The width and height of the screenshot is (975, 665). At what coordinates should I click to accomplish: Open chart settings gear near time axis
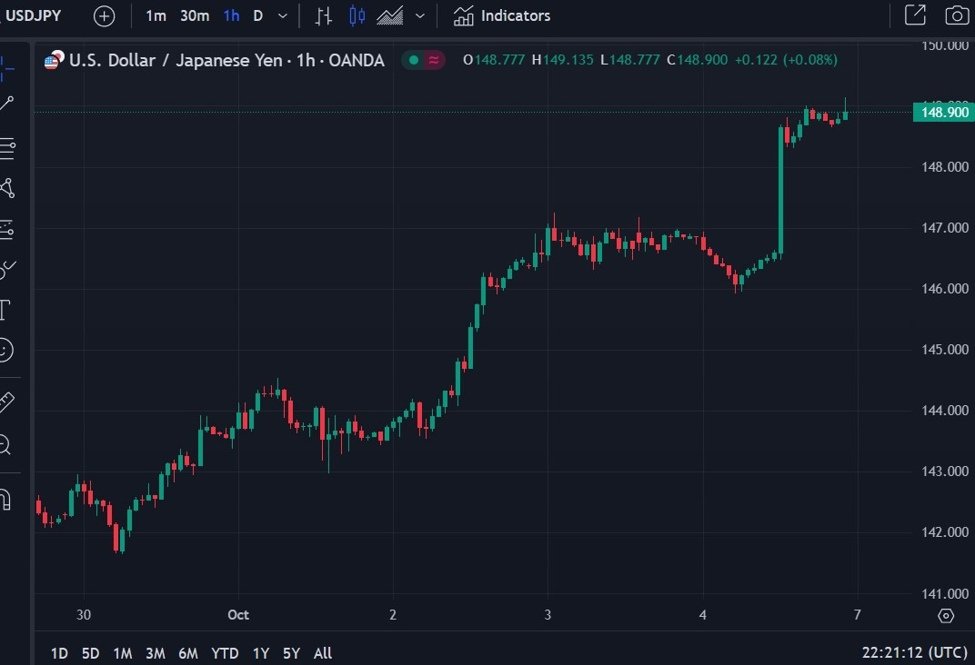945,615
